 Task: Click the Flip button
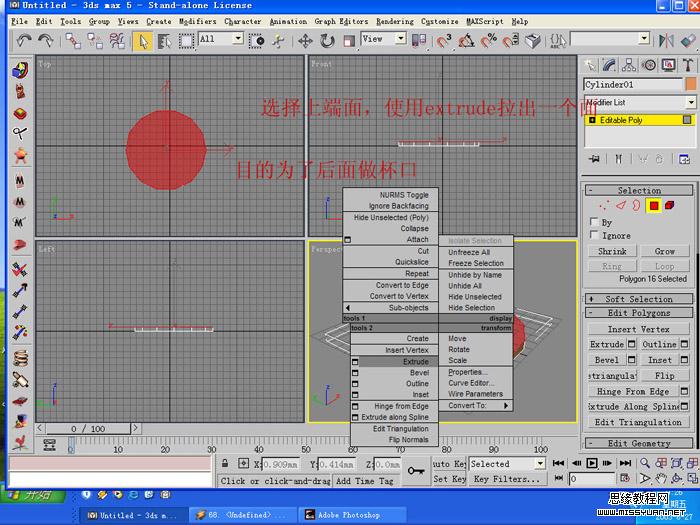665,376
